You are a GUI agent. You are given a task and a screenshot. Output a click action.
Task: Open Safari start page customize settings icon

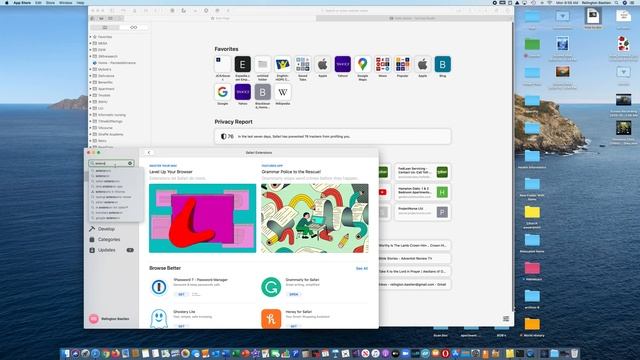click(x=506, y=319)
